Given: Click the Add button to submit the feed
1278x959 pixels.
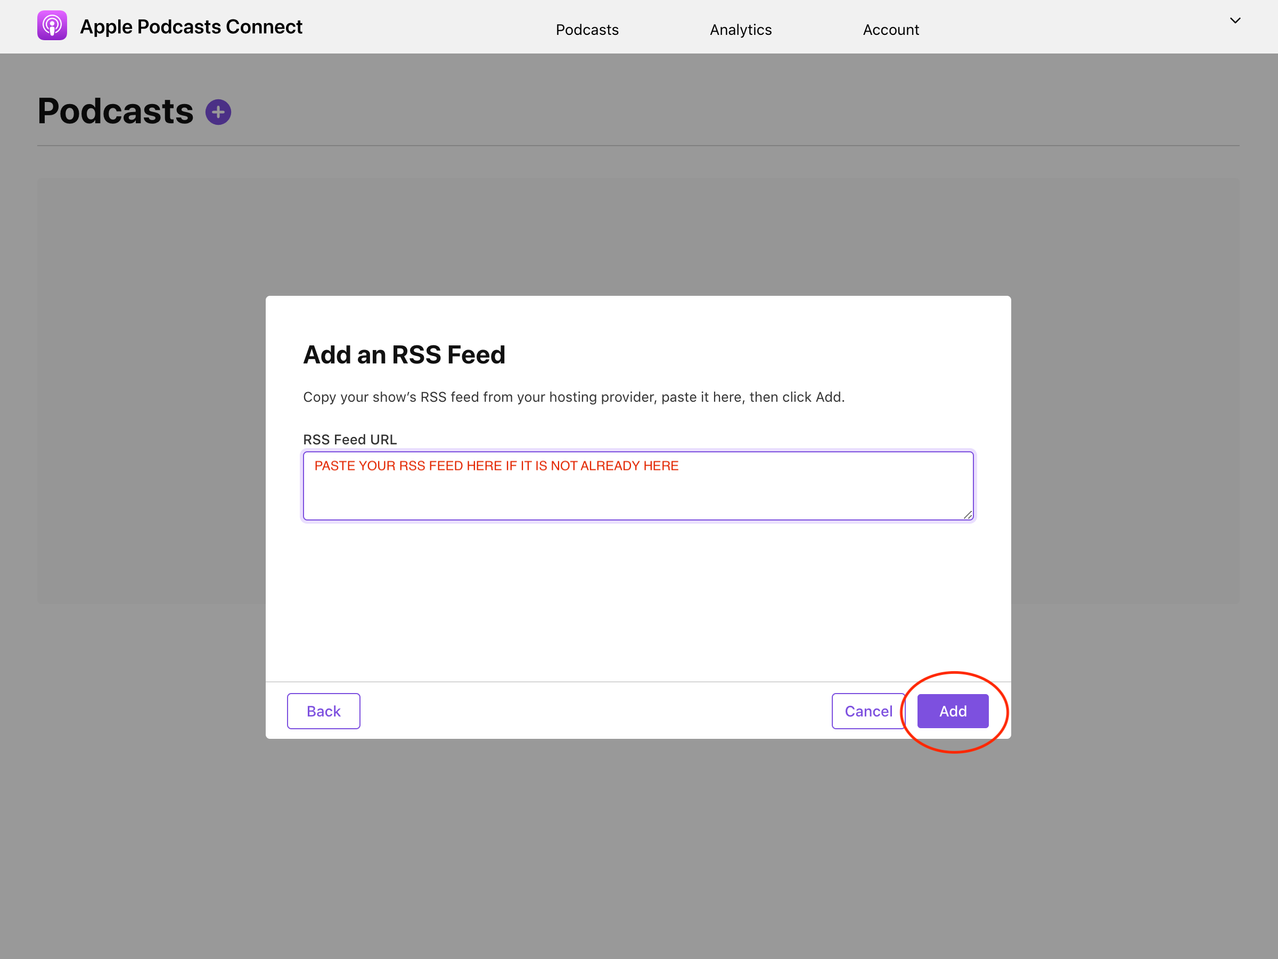Looking at the screenshot, I should pos(952,711).
